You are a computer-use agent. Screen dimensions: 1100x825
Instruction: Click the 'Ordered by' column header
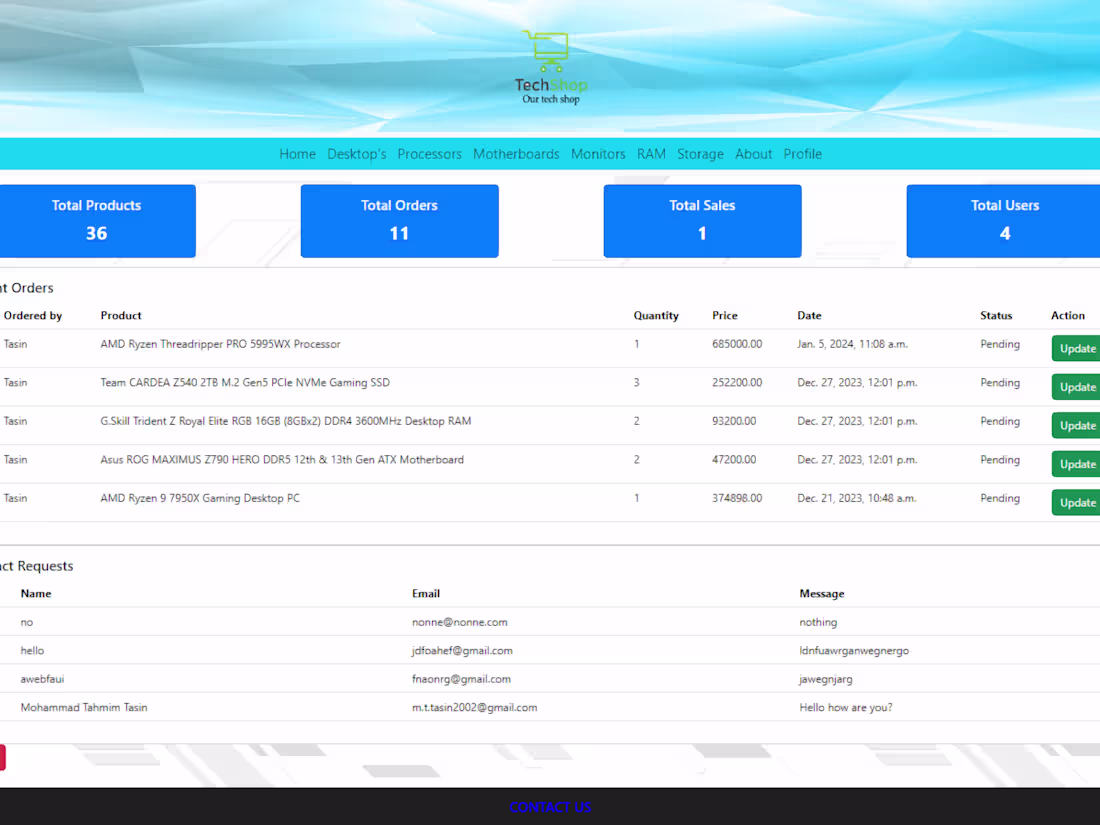pos(33,316)
